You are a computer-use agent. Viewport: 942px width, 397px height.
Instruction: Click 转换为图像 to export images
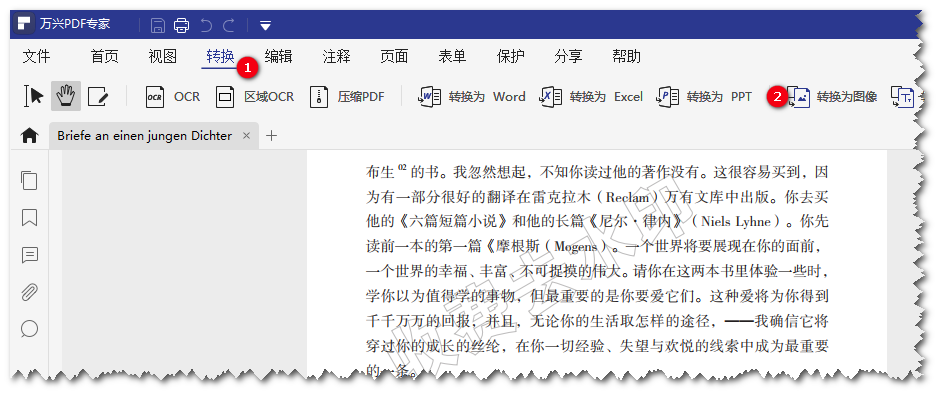pyautogui.click(x=832, y=97)
